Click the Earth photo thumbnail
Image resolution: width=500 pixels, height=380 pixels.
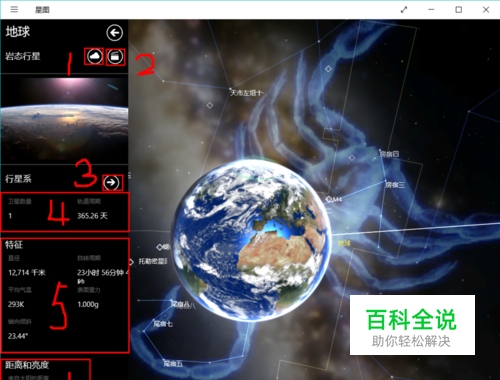coord(64,119)
